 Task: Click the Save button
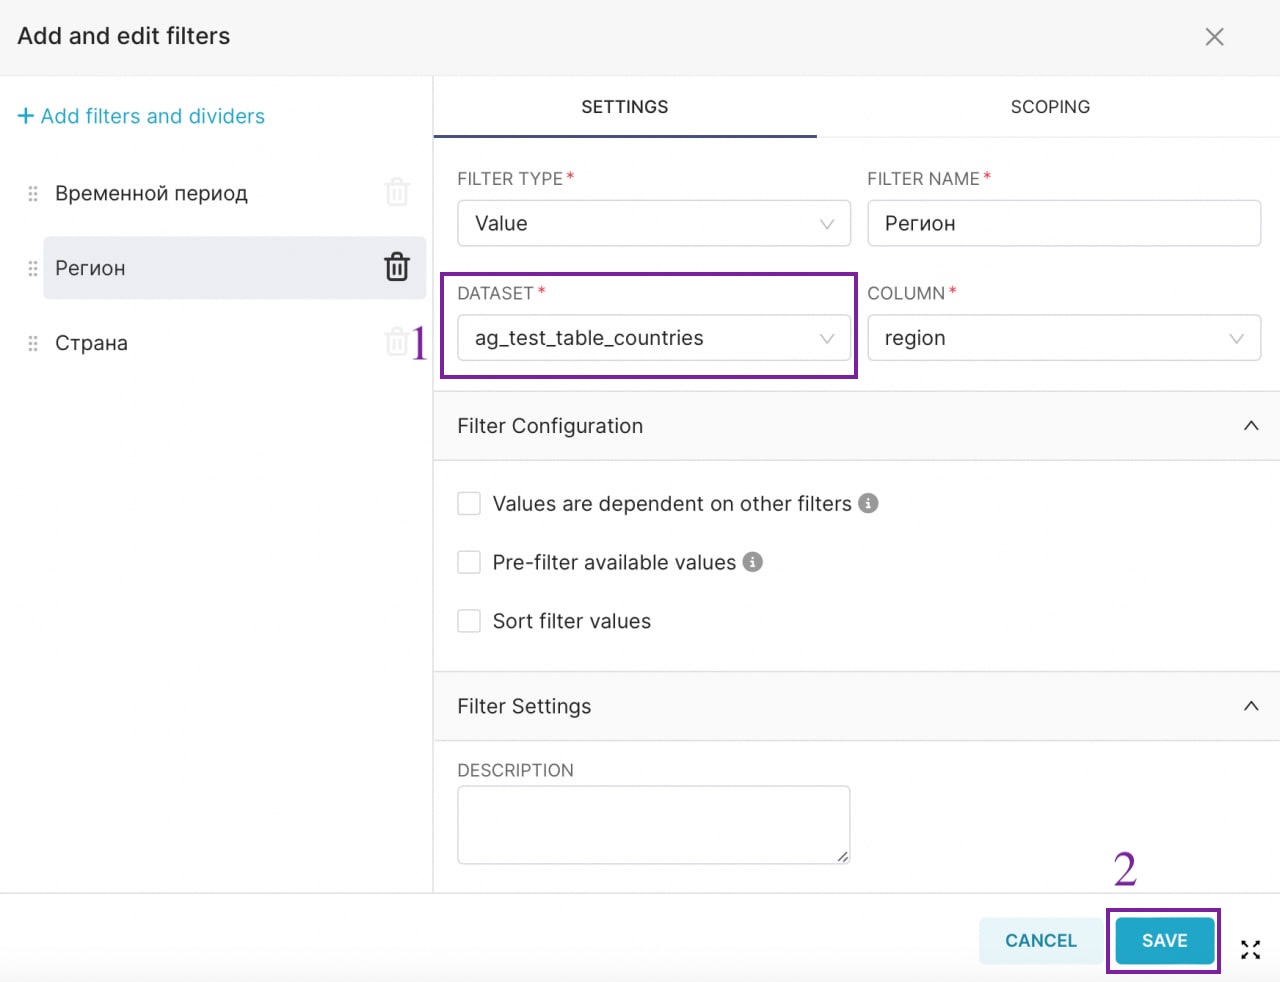[1164, 940]
